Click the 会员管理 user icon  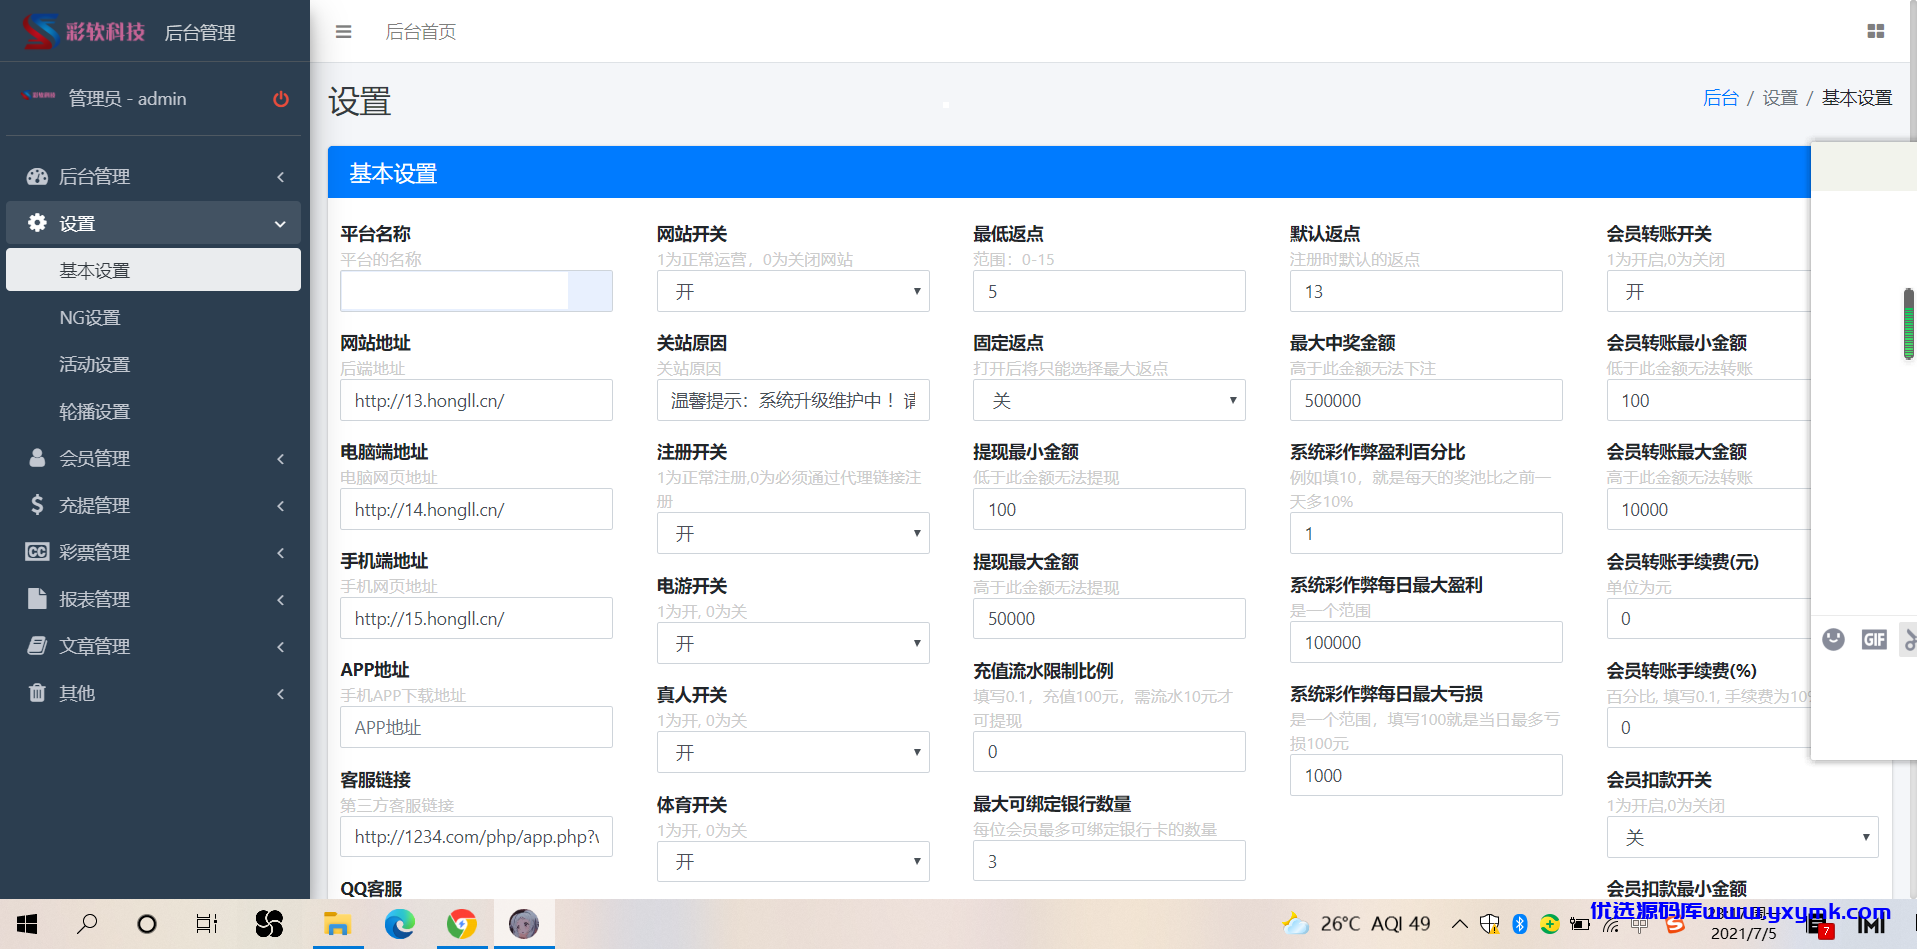click(37, 458)
